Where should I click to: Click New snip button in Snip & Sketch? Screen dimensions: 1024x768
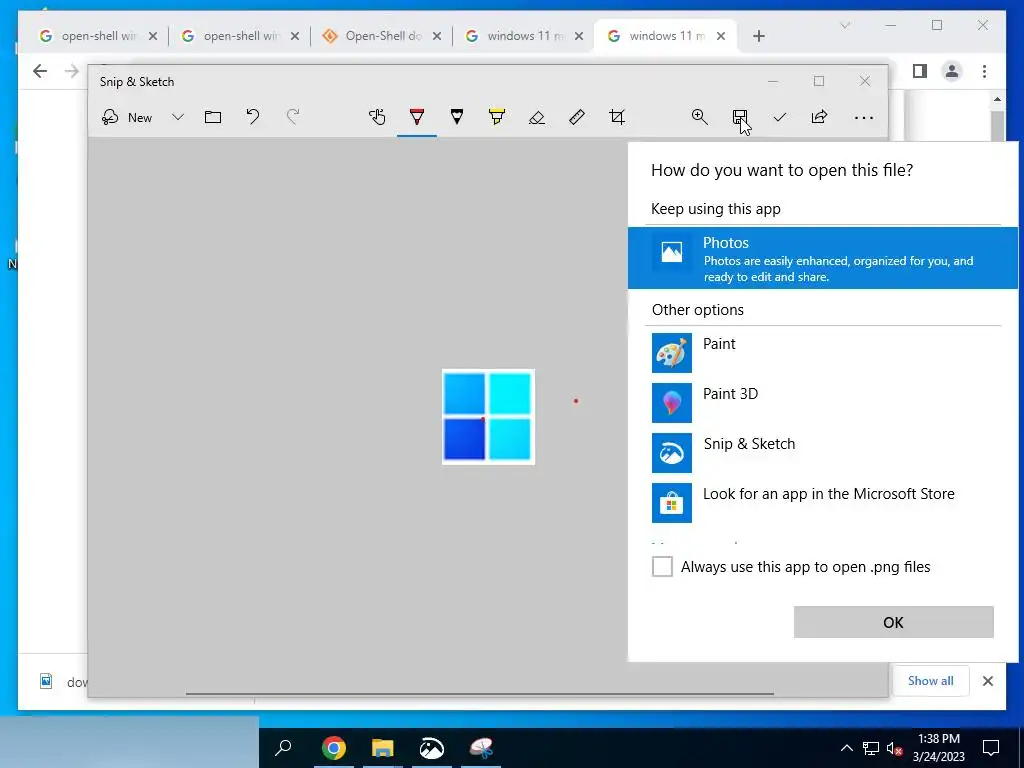click(x=127, y=118)
